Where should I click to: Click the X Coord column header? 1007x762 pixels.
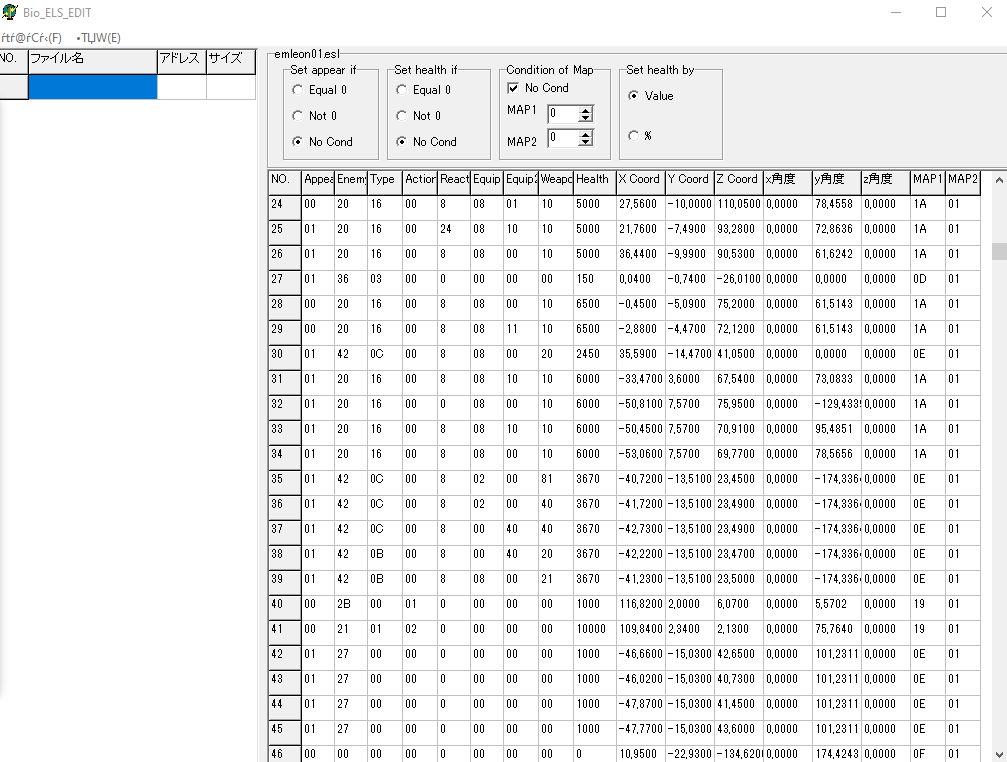click(640, 180)
